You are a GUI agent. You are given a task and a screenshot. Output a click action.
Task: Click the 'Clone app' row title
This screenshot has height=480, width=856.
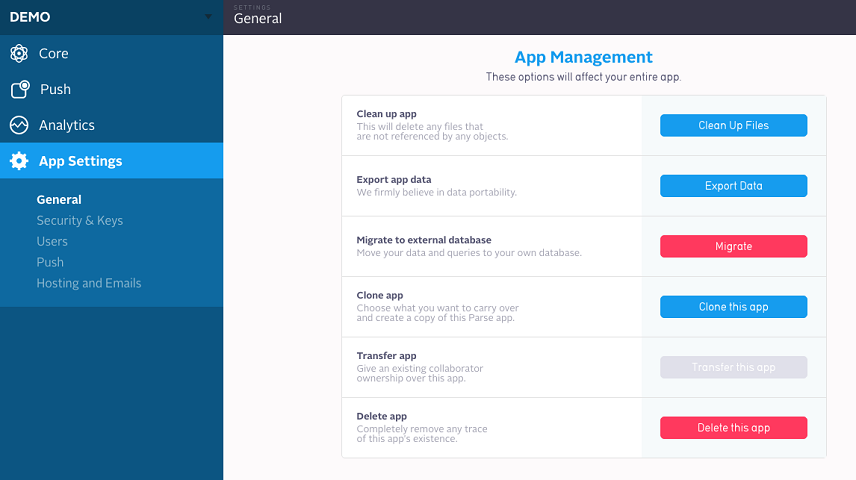pos(380,295)
